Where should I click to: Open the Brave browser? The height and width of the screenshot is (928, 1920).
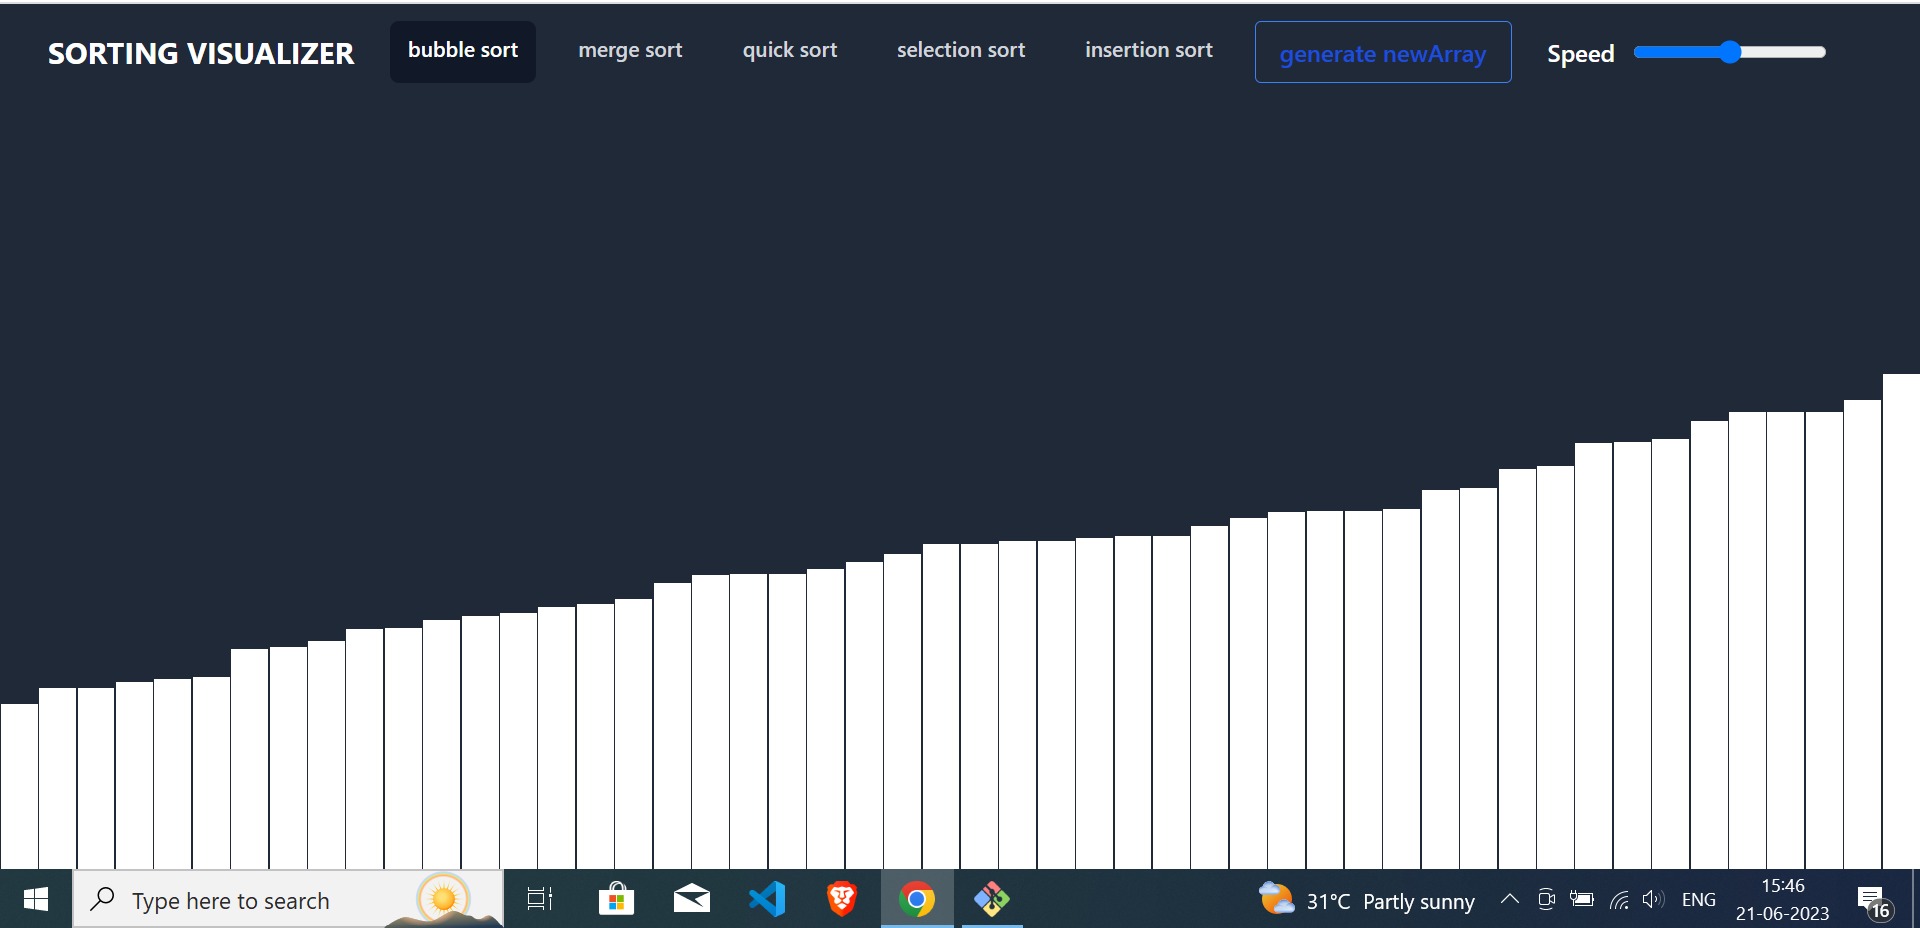tap(841, 899)
